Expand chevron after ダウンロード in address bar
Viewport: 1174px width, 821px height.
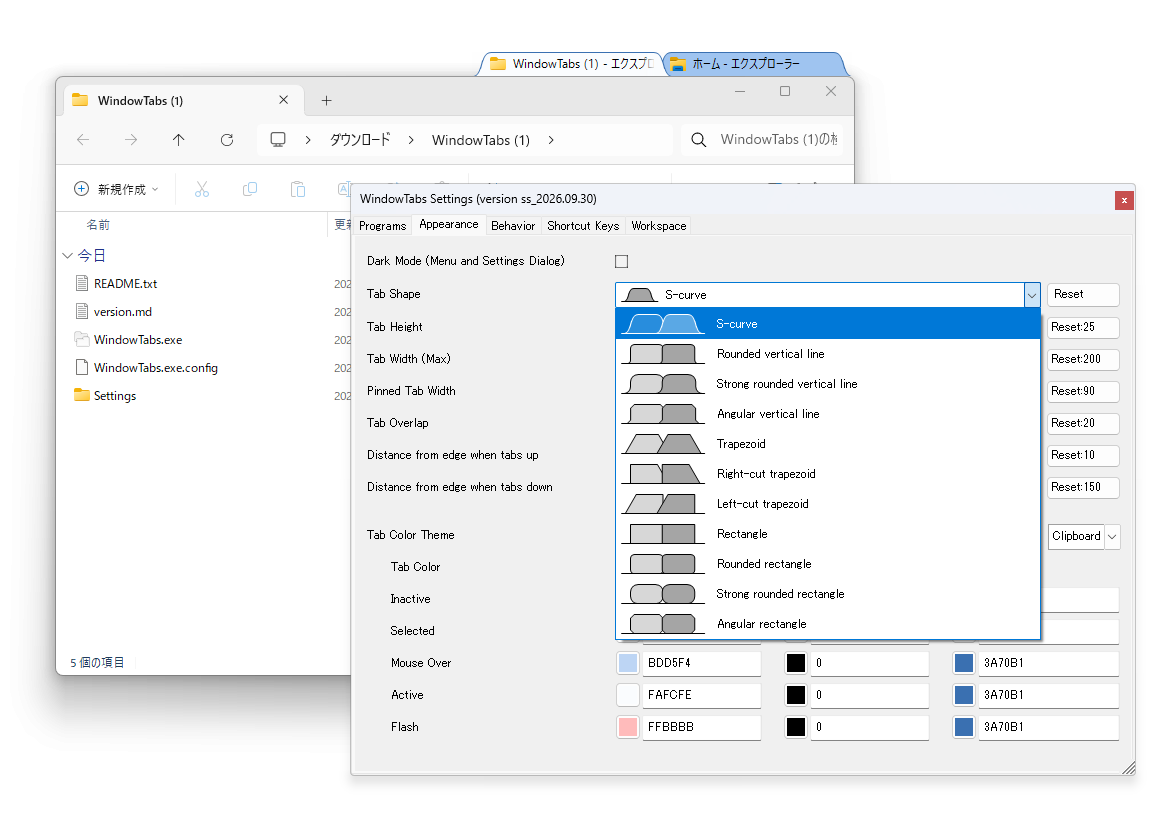[411, 140]
